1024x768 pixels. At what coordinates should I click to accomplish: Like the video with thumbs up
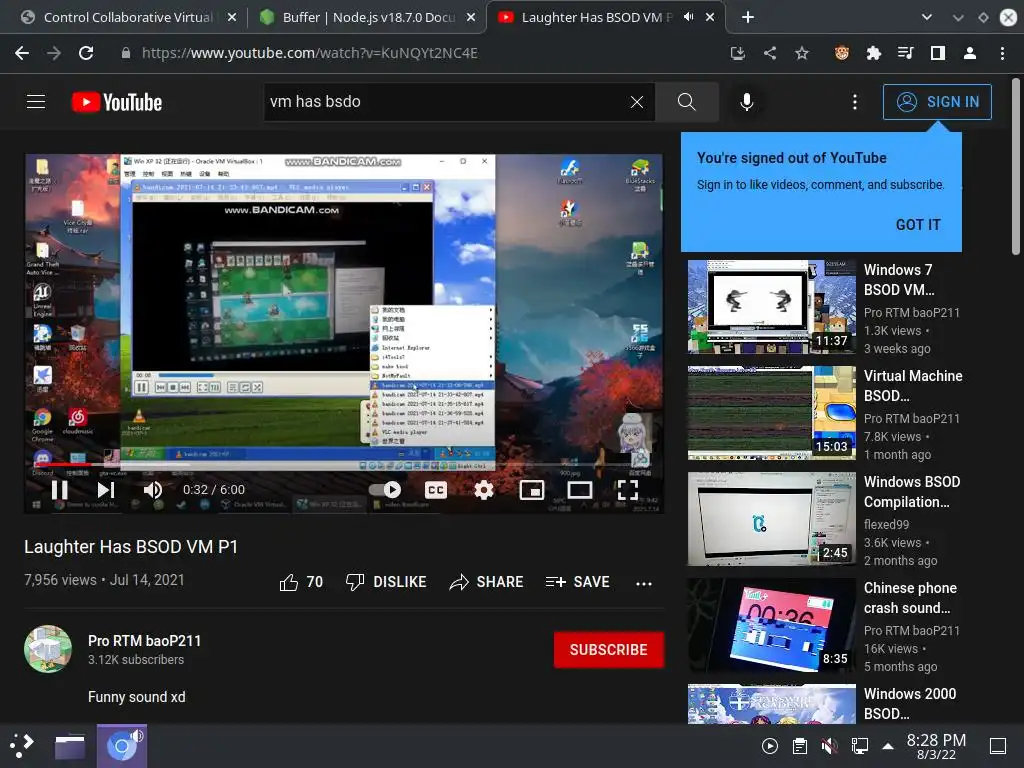[301, 582]
